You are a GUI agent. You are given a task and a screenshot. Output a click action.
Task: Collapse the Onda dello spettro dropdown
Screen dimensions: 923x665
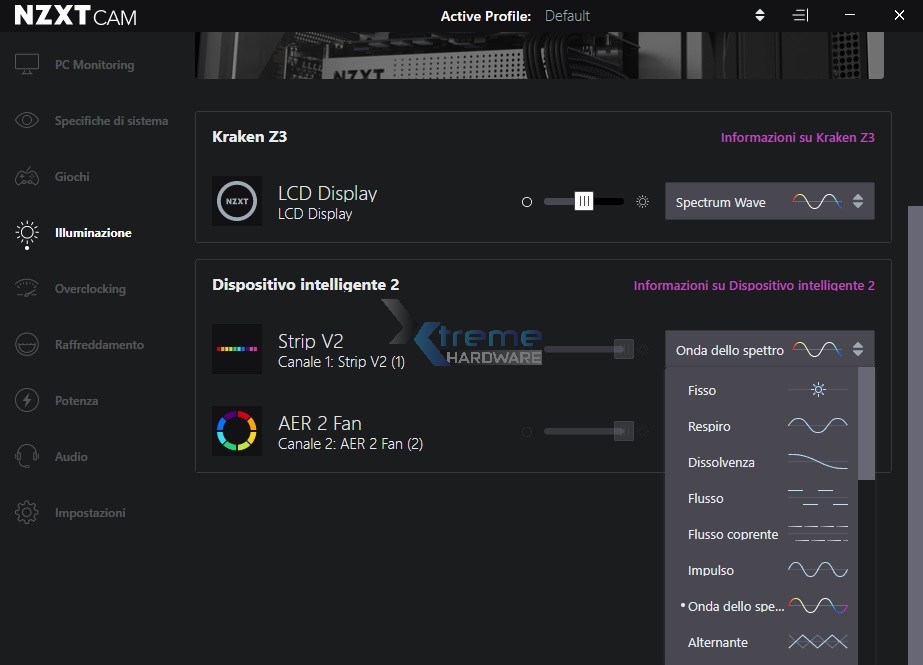coord(769,350)
